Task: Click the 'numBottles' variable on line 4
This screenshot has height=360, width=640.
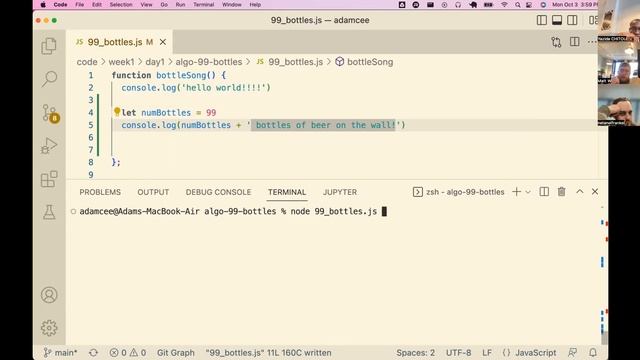Action: [x=166, y=113]
